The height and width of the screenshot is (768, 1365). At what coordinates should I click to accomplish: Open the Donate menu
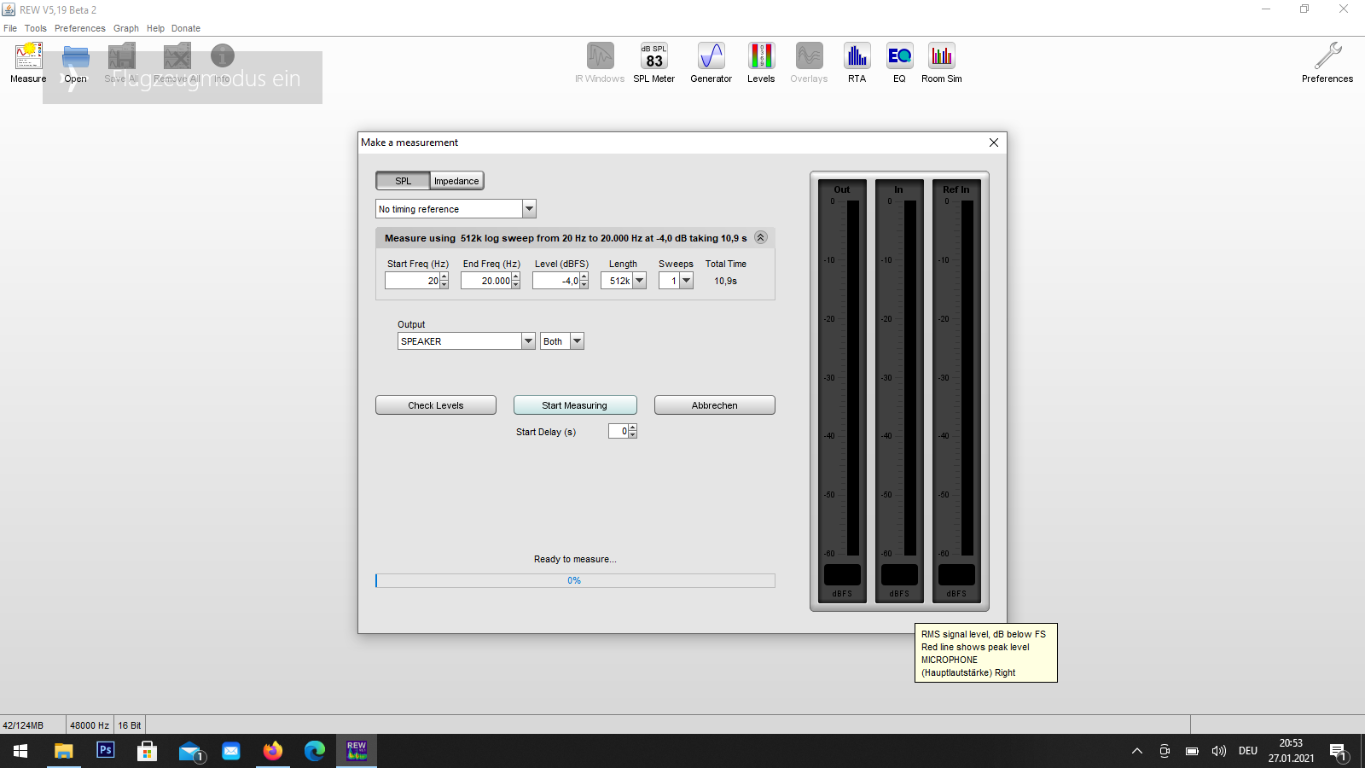pos(186,28)
